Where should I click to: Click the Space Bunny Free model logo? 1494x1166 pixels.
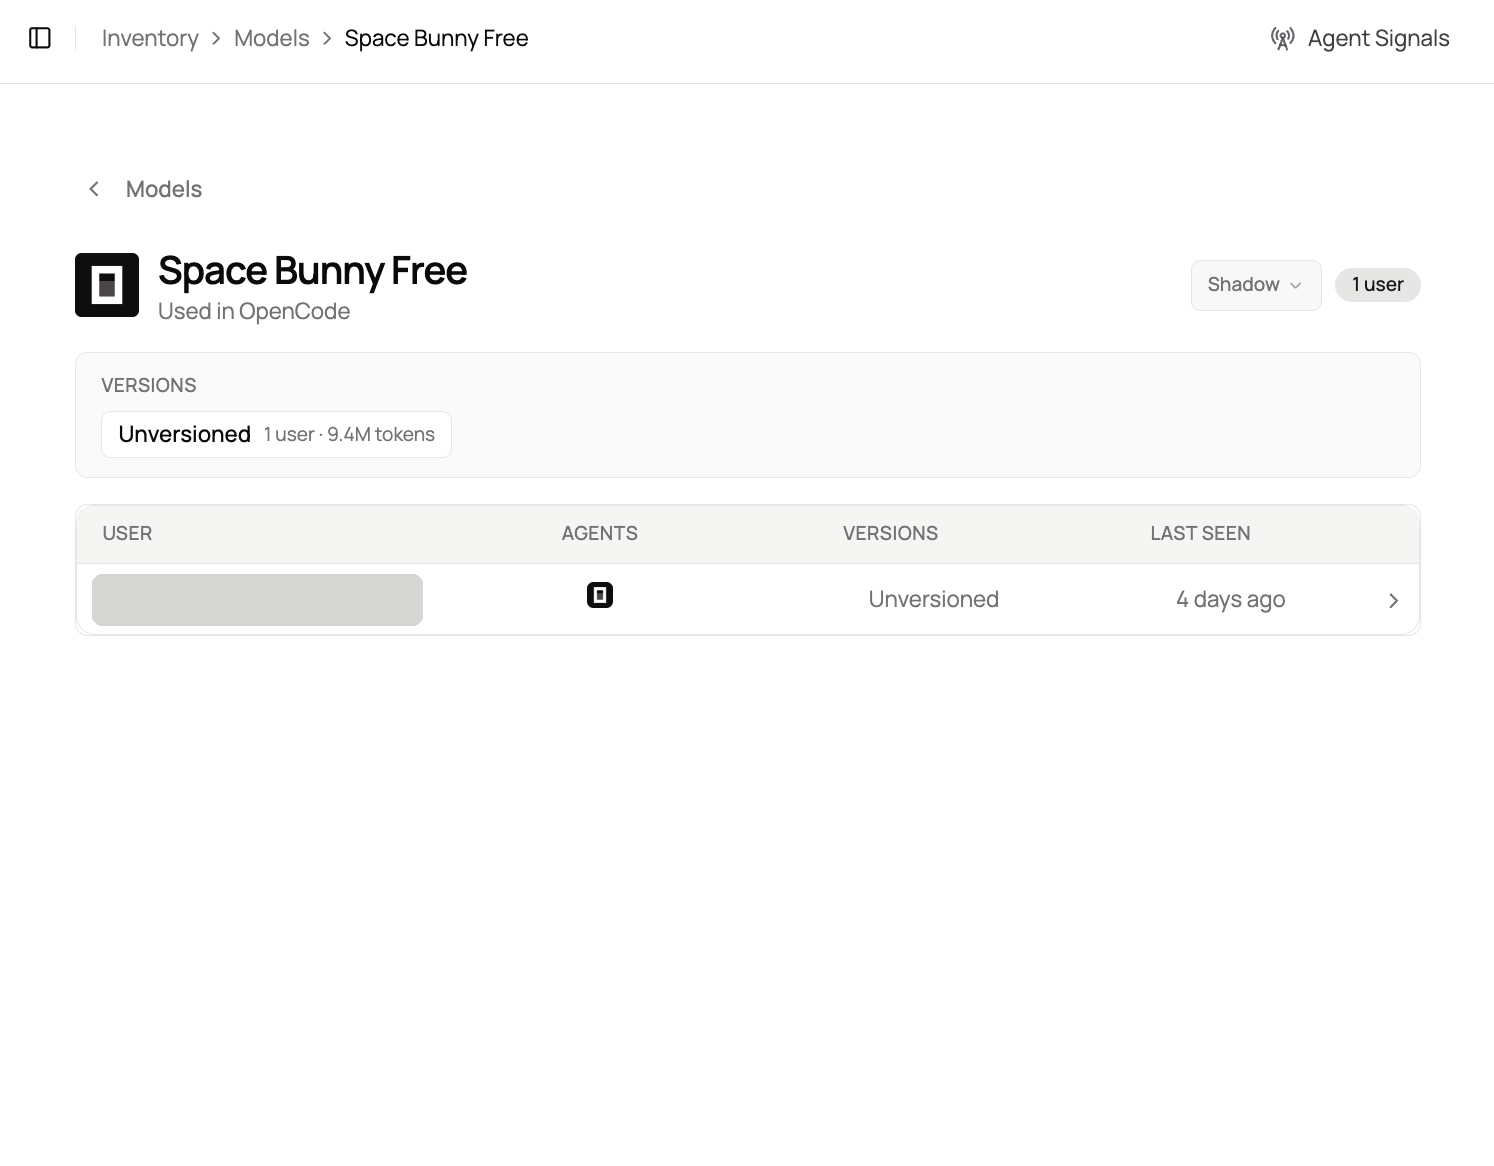point(107,285)
